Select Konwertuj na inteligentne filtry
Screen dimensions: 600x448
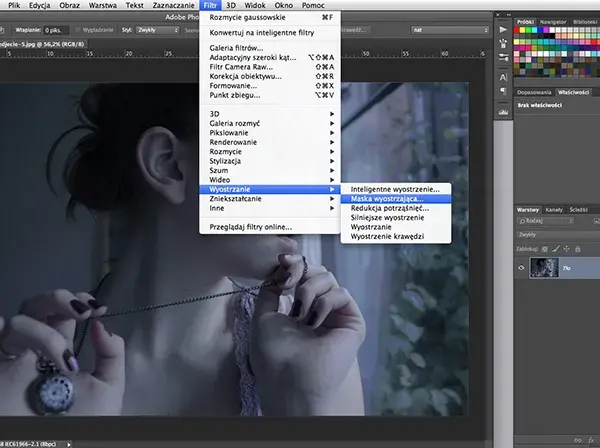(x=270, y=33)
